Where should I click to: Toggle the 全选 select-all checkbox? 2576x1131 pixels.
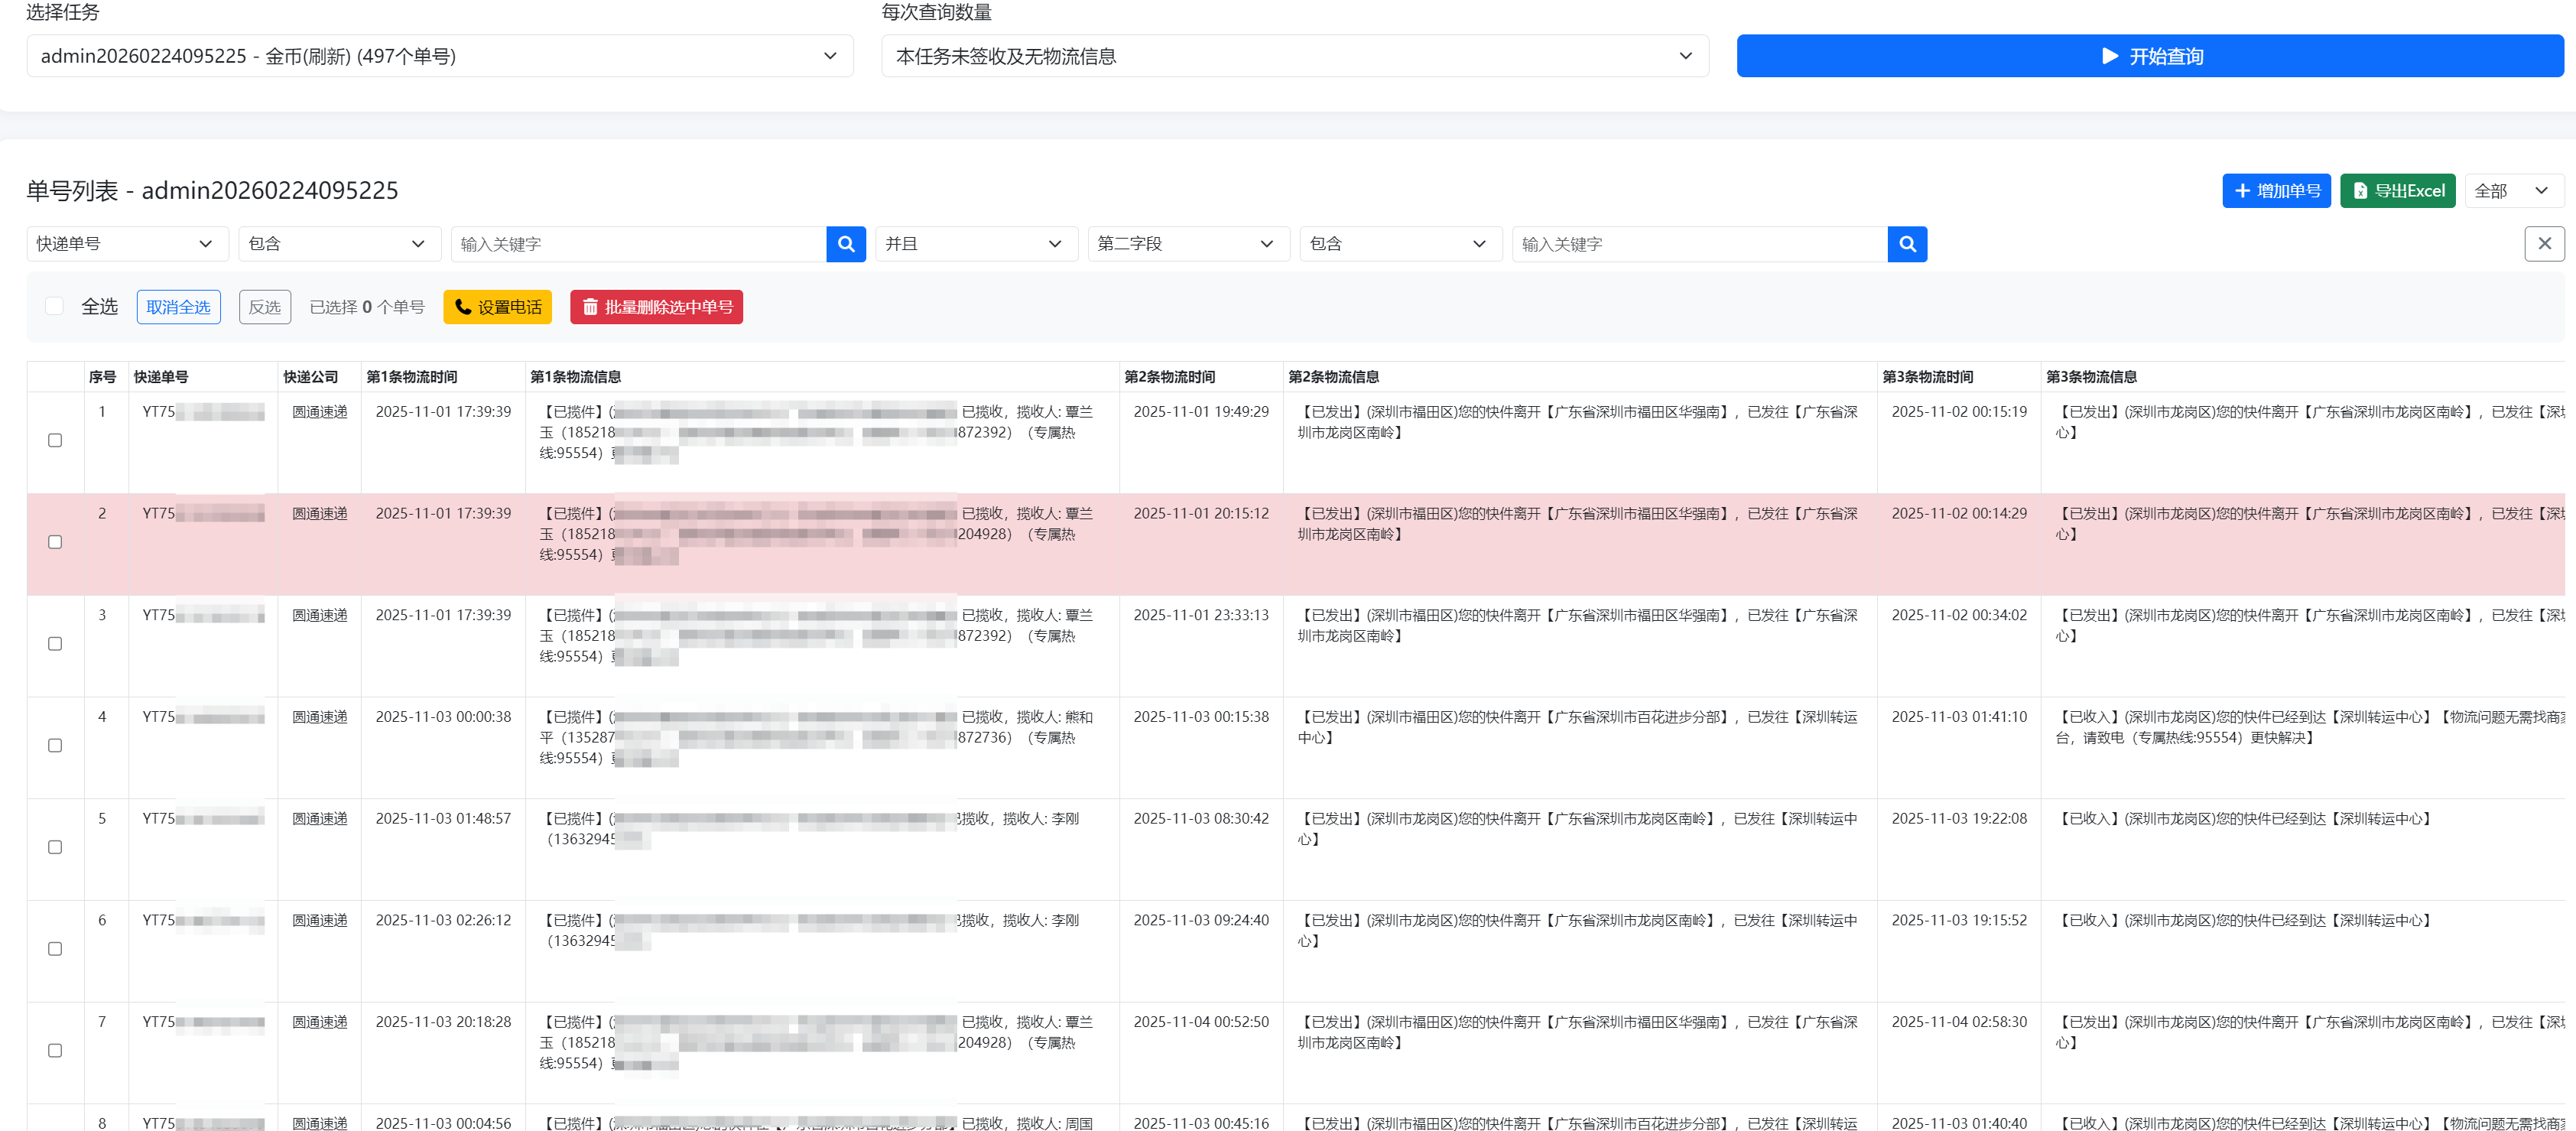[55, 306]
